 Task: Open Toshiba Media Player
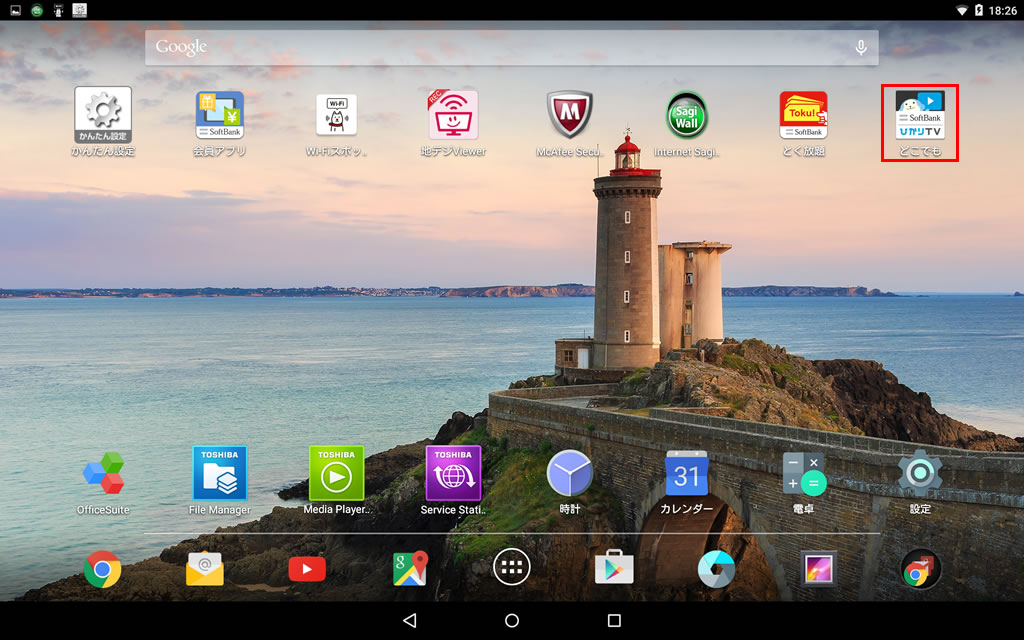336,474
